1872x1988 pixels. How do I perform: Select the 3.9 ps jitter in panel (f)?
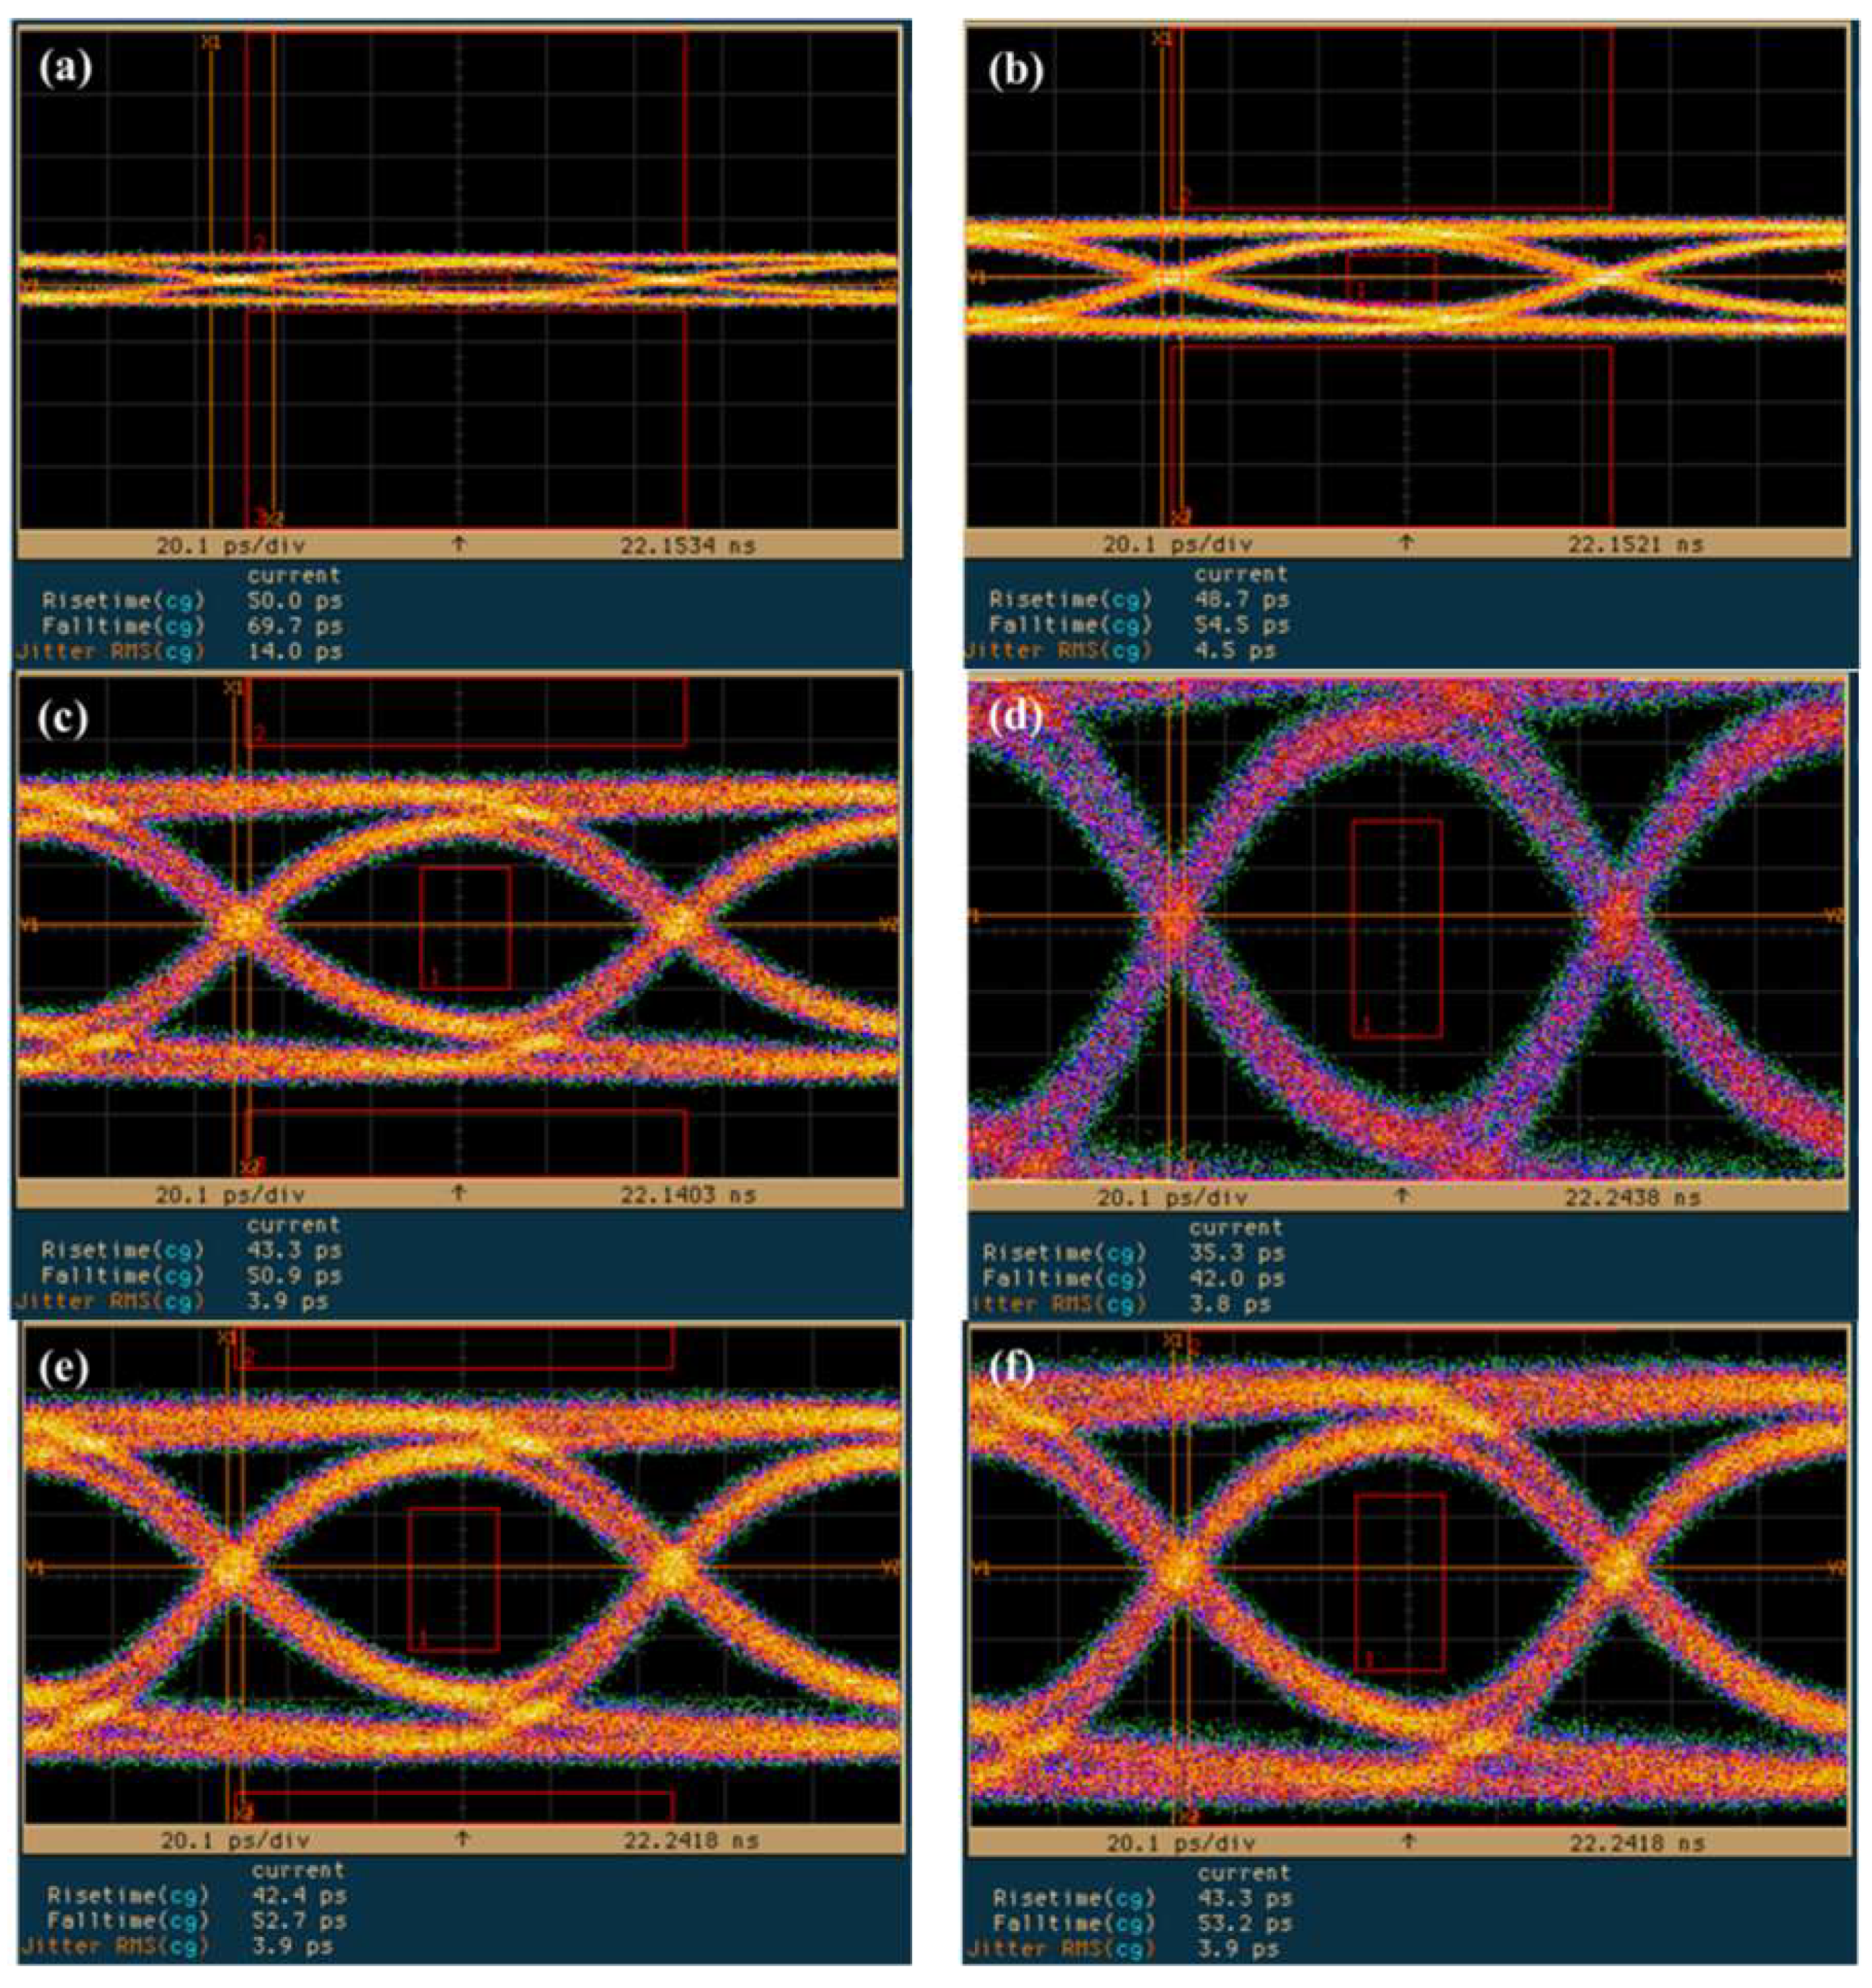click(1238, 1948)
